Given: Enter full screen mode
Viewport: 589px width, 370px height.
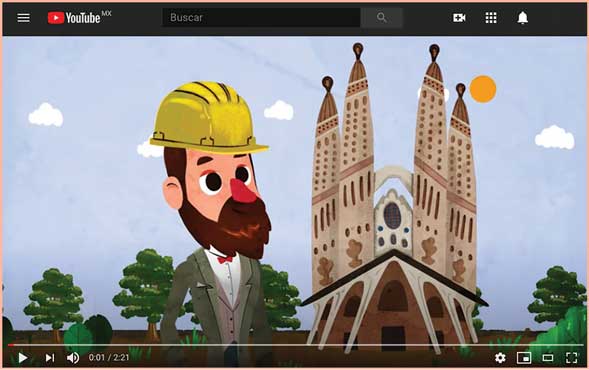Looking at the screenshot, I should [x=571, y=358].
